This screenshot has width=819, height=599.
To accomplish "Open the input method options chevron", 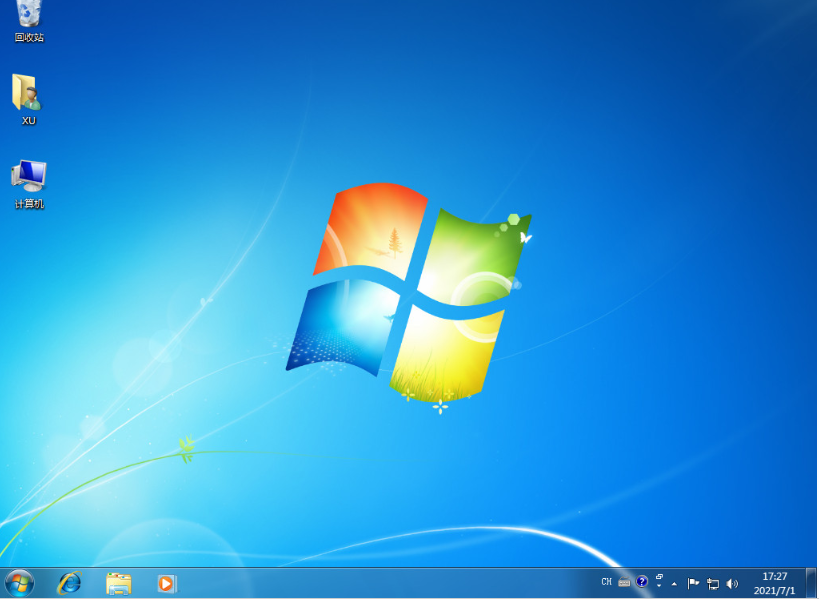I will coord(659,585).
